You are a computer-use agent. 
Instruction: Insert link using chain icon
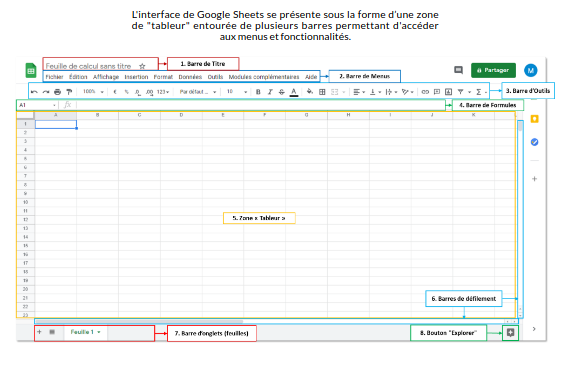pyautogui.click(x=425, y=92)
